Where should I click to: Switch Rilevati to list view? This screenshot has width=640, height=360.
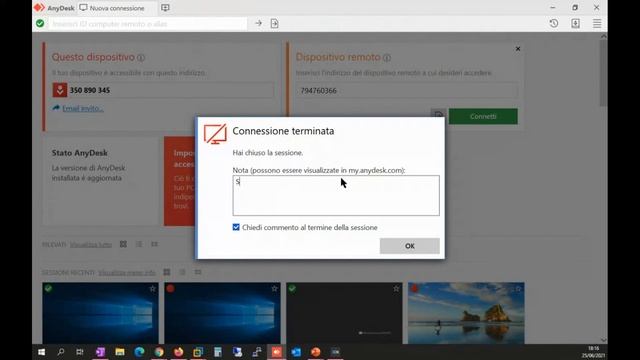tap(139, 244)
